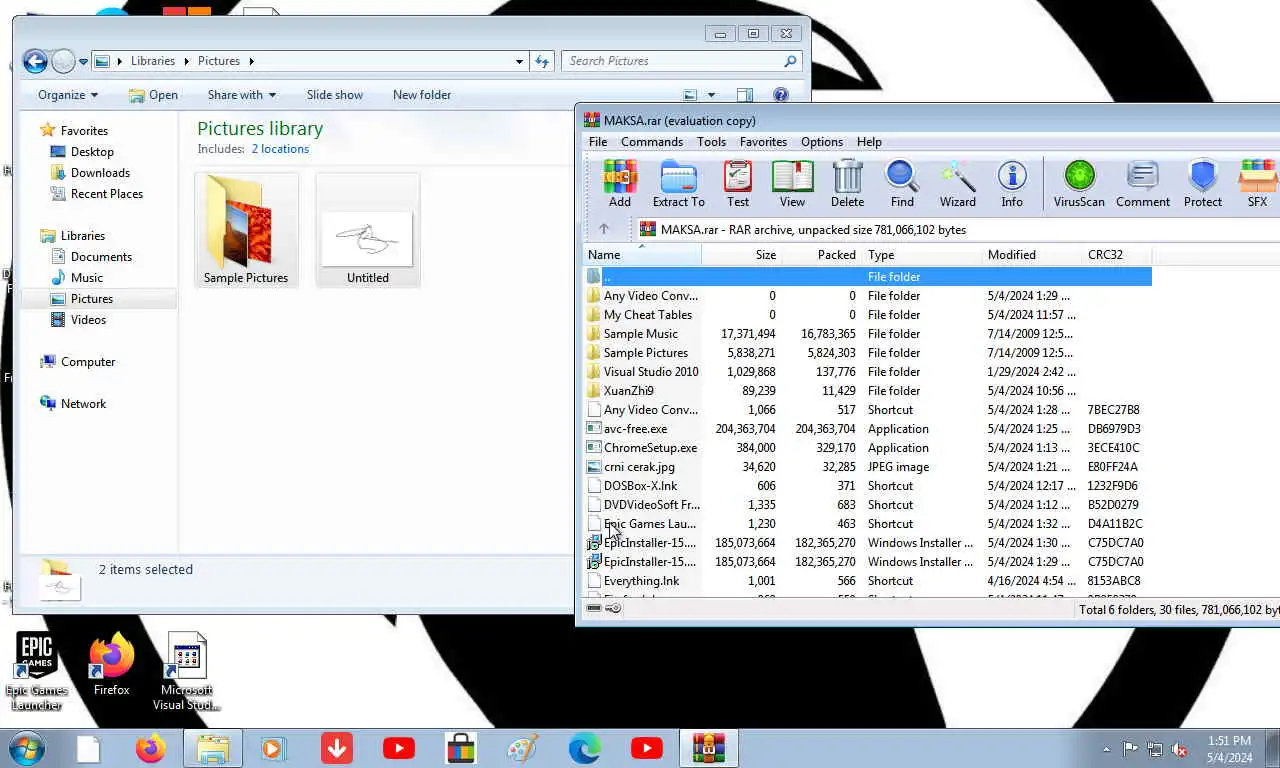Click the Comment toolbar icon
The width and height of the screenshot is (1280, 768).
[x=1143, y=184]
